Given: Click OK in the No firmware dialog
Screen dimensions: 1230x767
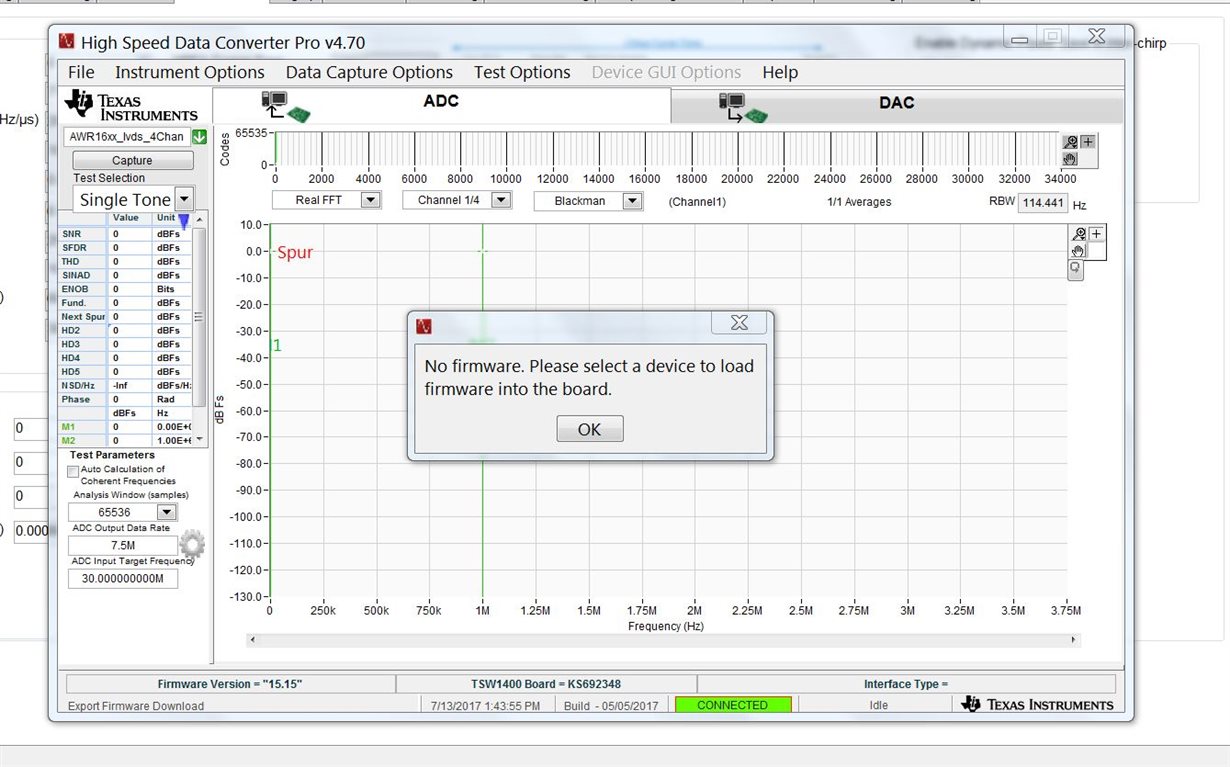Looking at the screenshot, I should [590, 429].
